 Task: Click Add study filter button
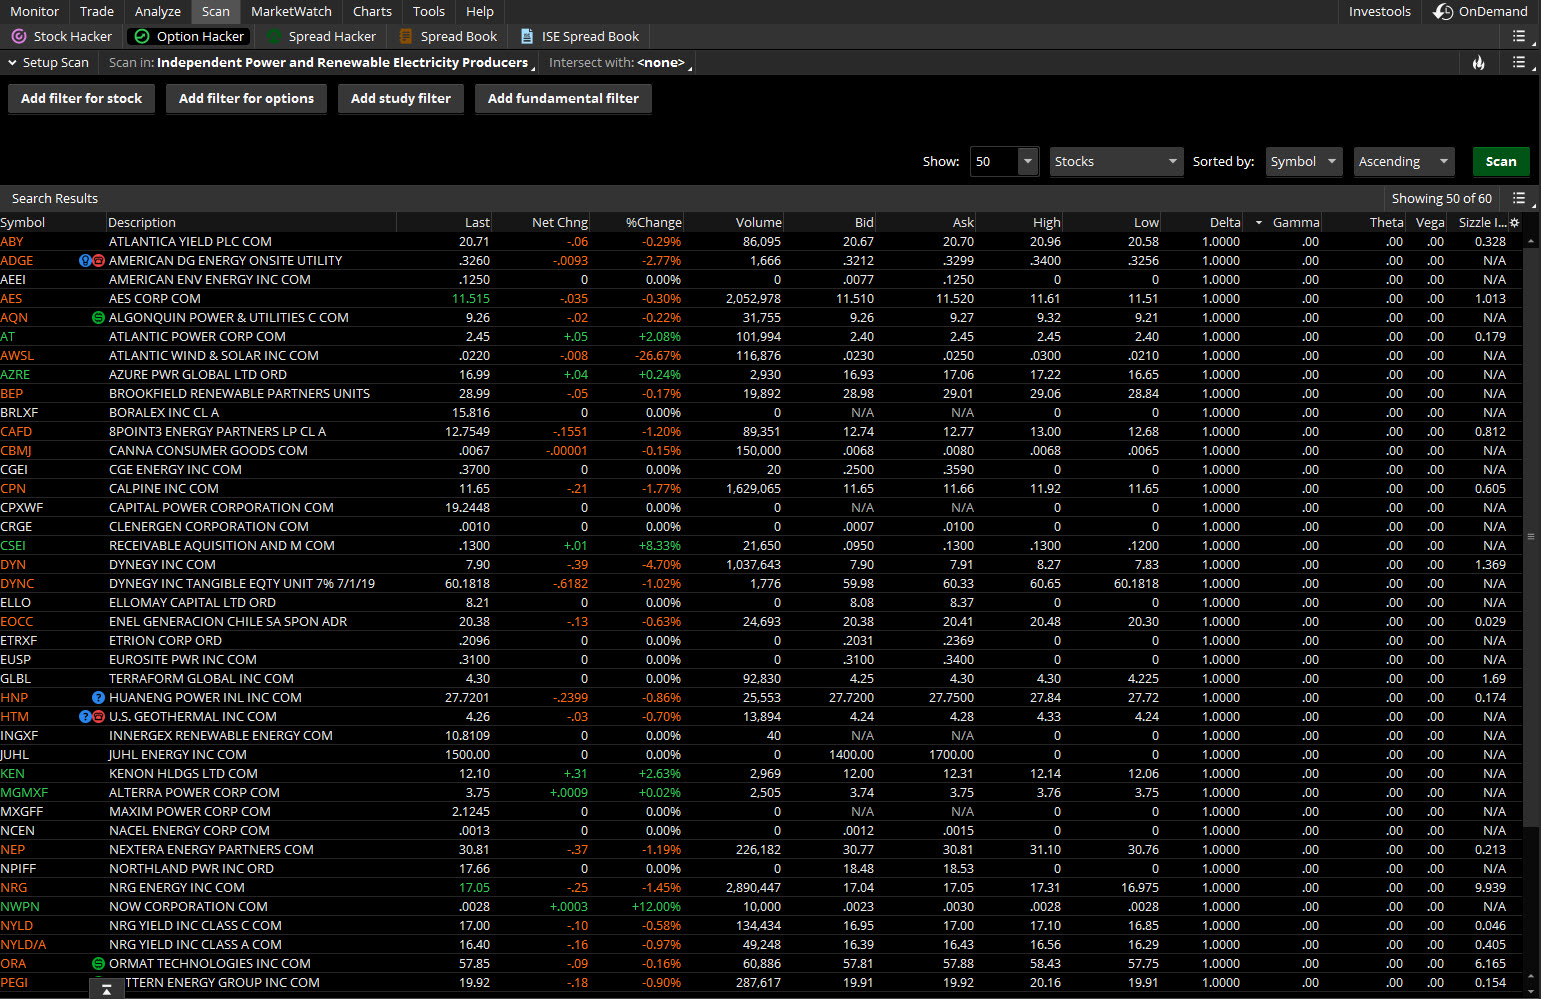[x=400, y=99]
